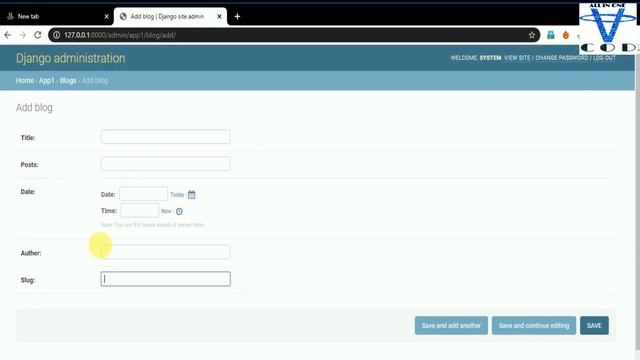Go to App1 breadcrumb link
Image resolution: width=640 pixels, height=360 pixels.
[x=47, y=80]
